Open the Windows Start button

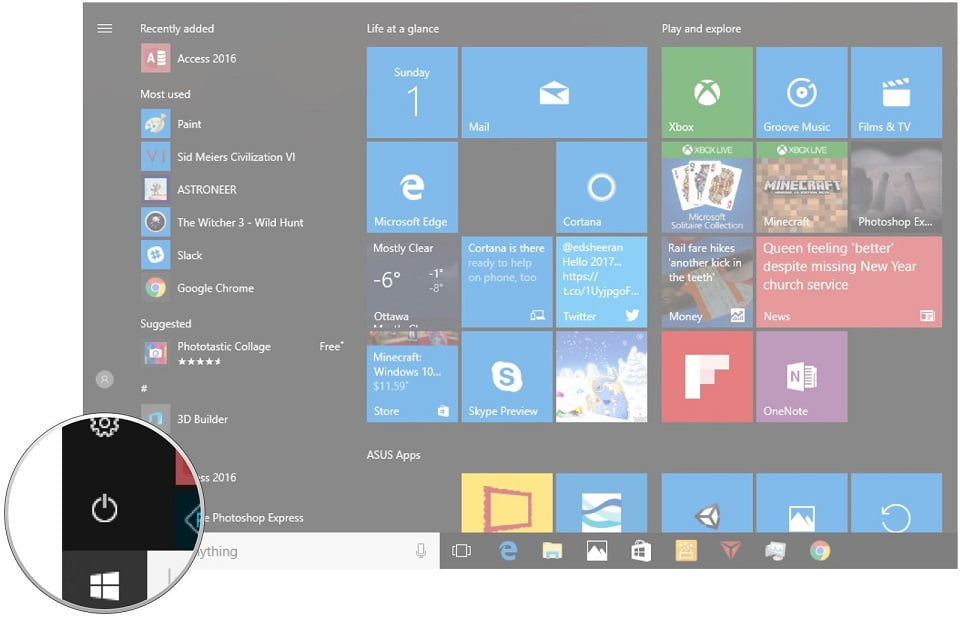[104, 587]
